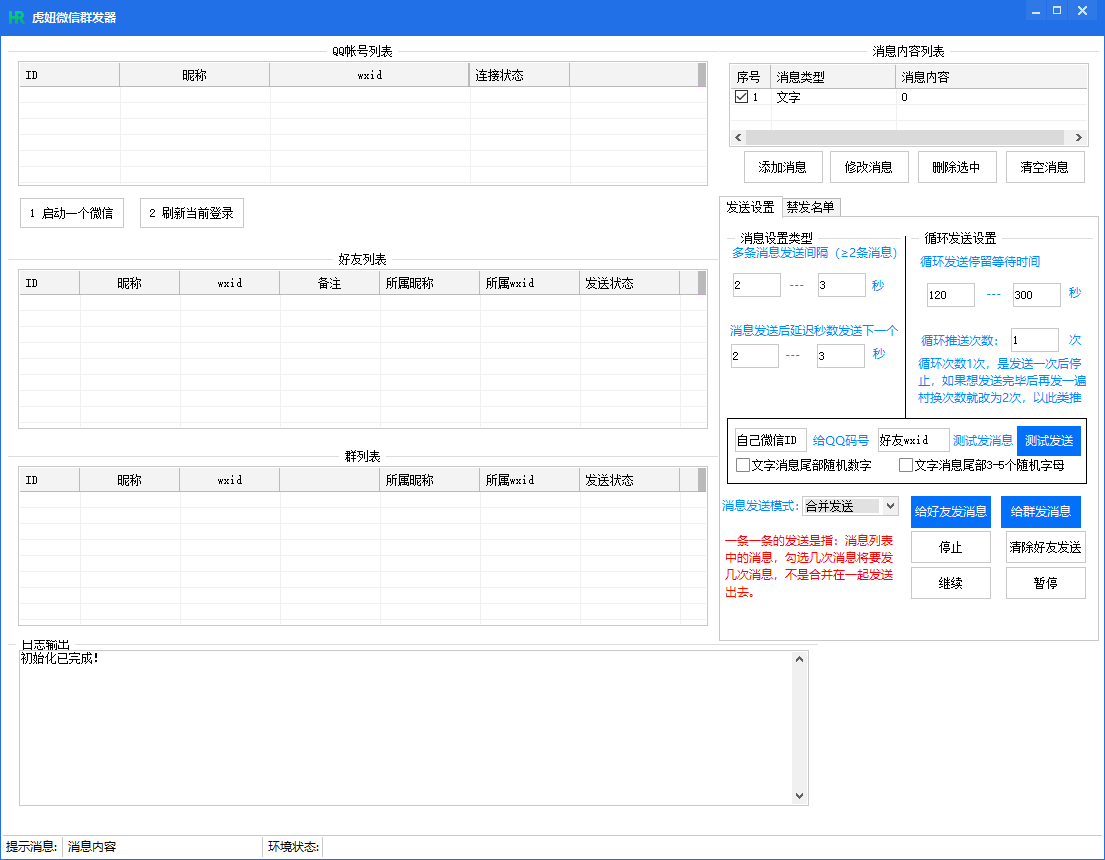Viewport: 1105px width, 860px height.
Task: Click 消息内容 column header in message list
Action: pos(992,77)
